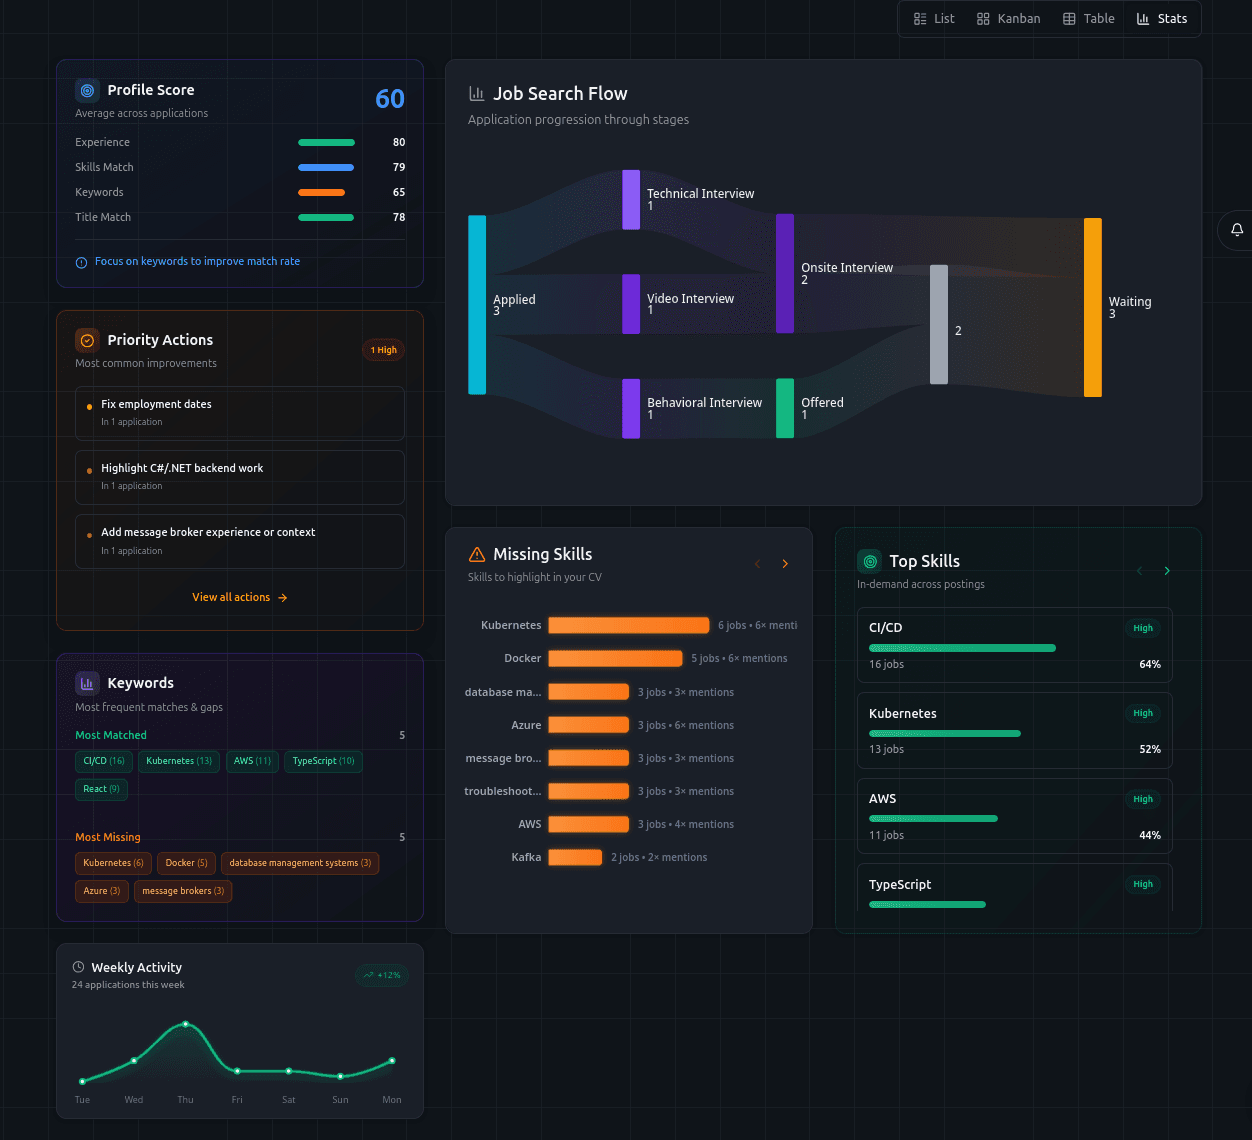1252x1140 pixels.
Task: Click the '1 High' priority badge
Action: pos(384,350)
